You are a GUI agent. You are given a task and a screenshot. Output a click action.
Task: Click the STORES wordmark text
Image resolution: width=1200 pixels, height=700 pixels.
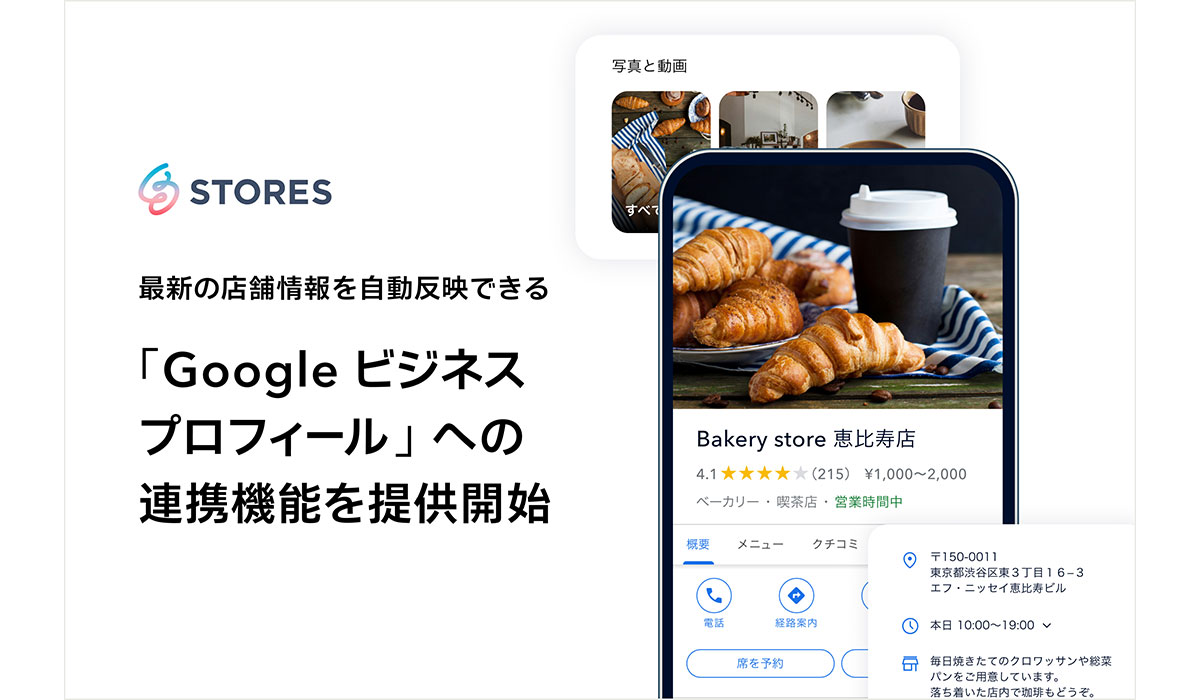tap(260, 191)
